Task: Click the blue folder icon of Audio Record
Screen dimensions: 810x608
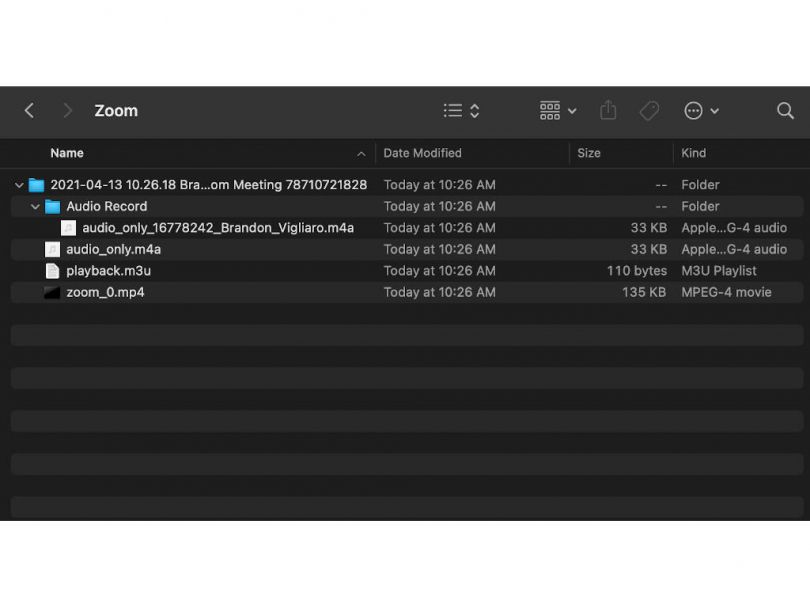Action: (x=51, y=206)
